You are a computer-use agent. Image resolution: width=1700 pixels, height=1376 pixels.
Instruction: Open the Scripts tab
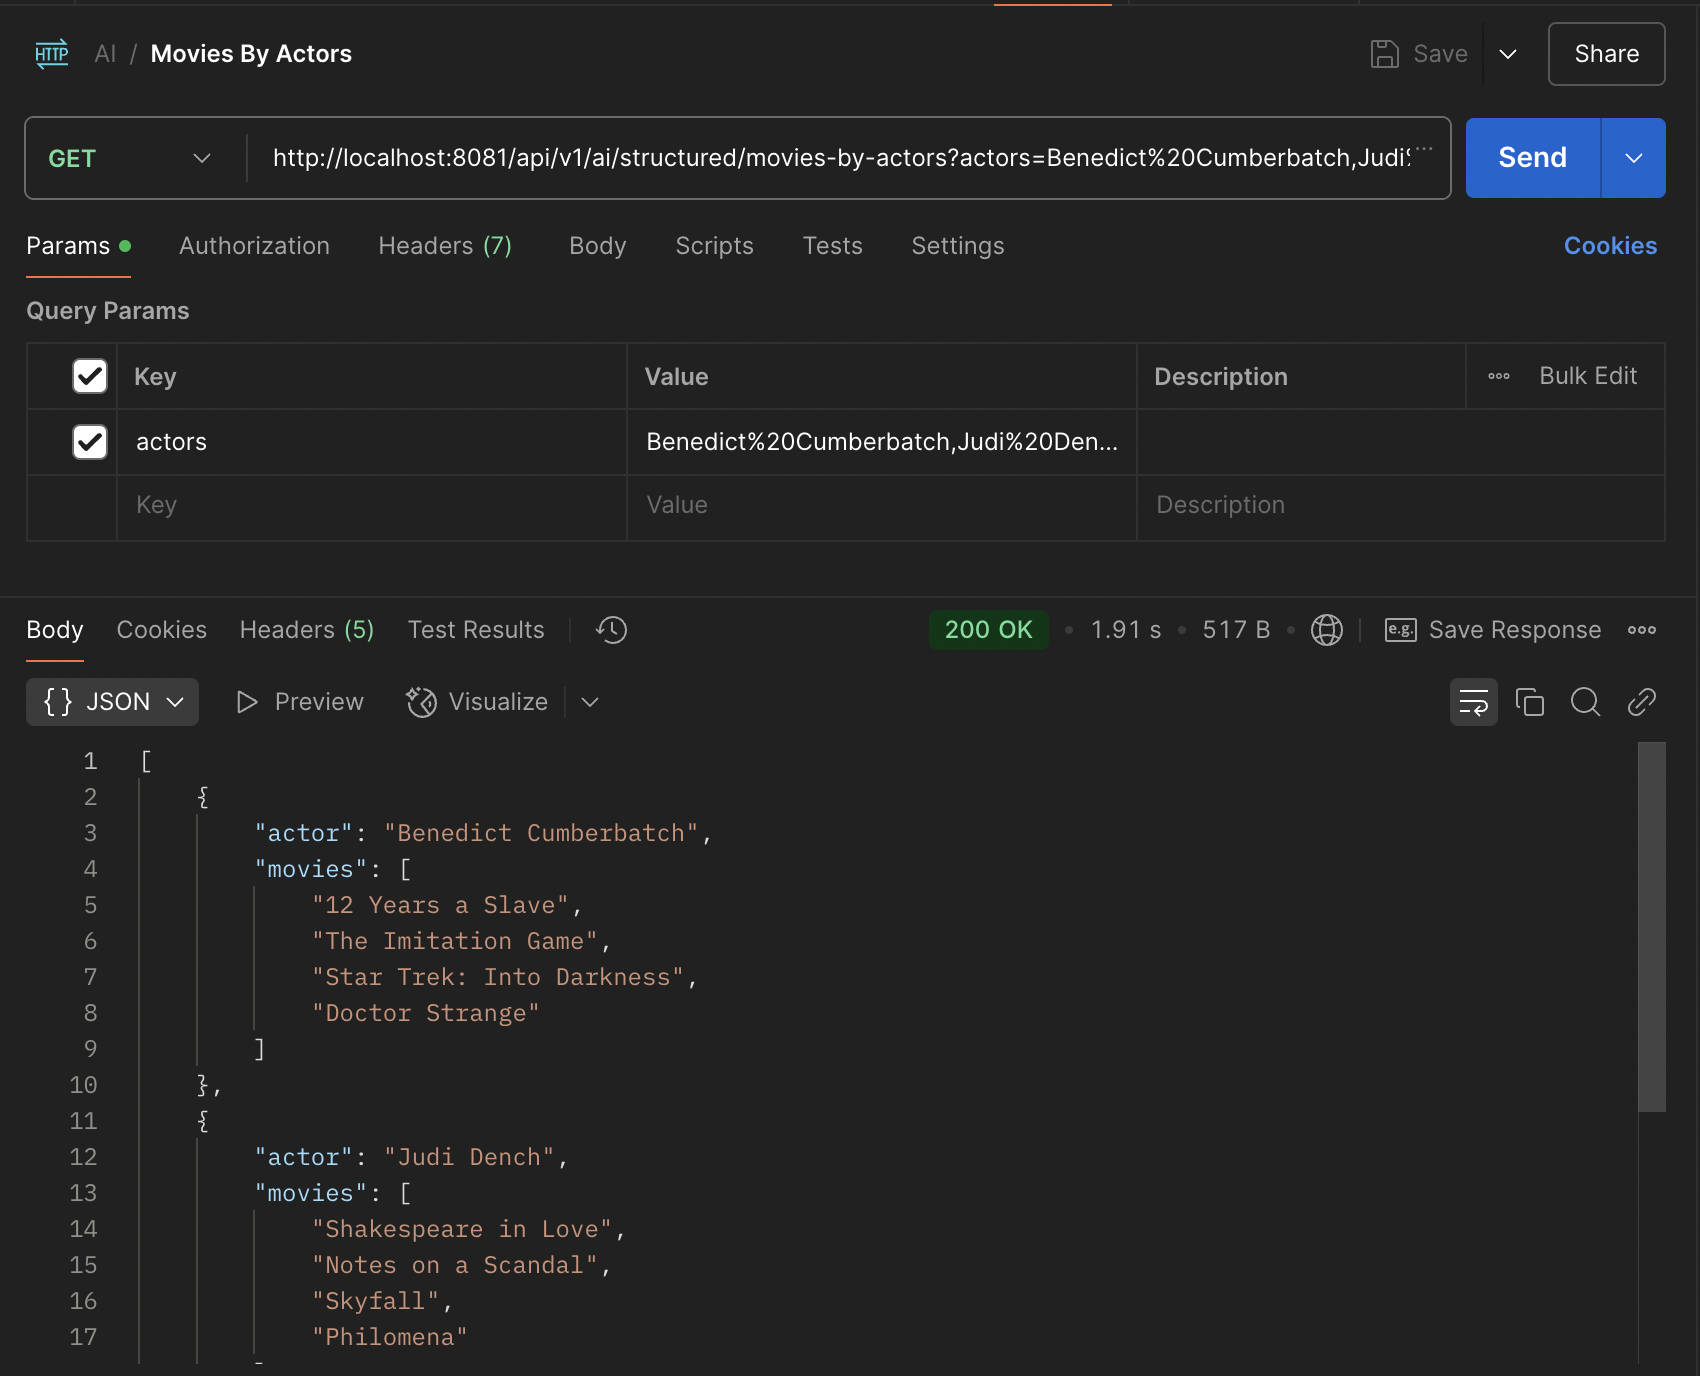(714, 246)
